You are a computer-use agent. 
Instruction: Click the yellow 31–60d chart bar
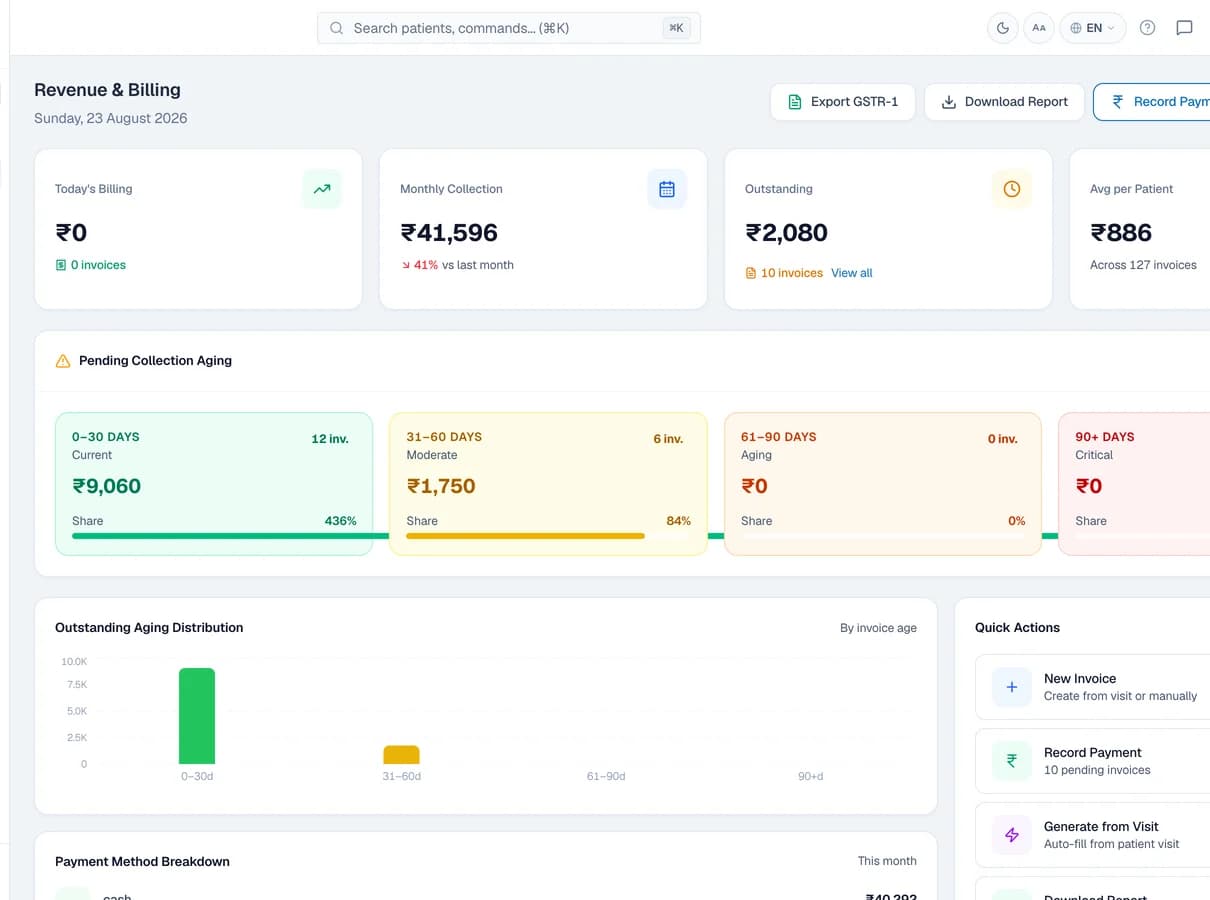[401, 755]
